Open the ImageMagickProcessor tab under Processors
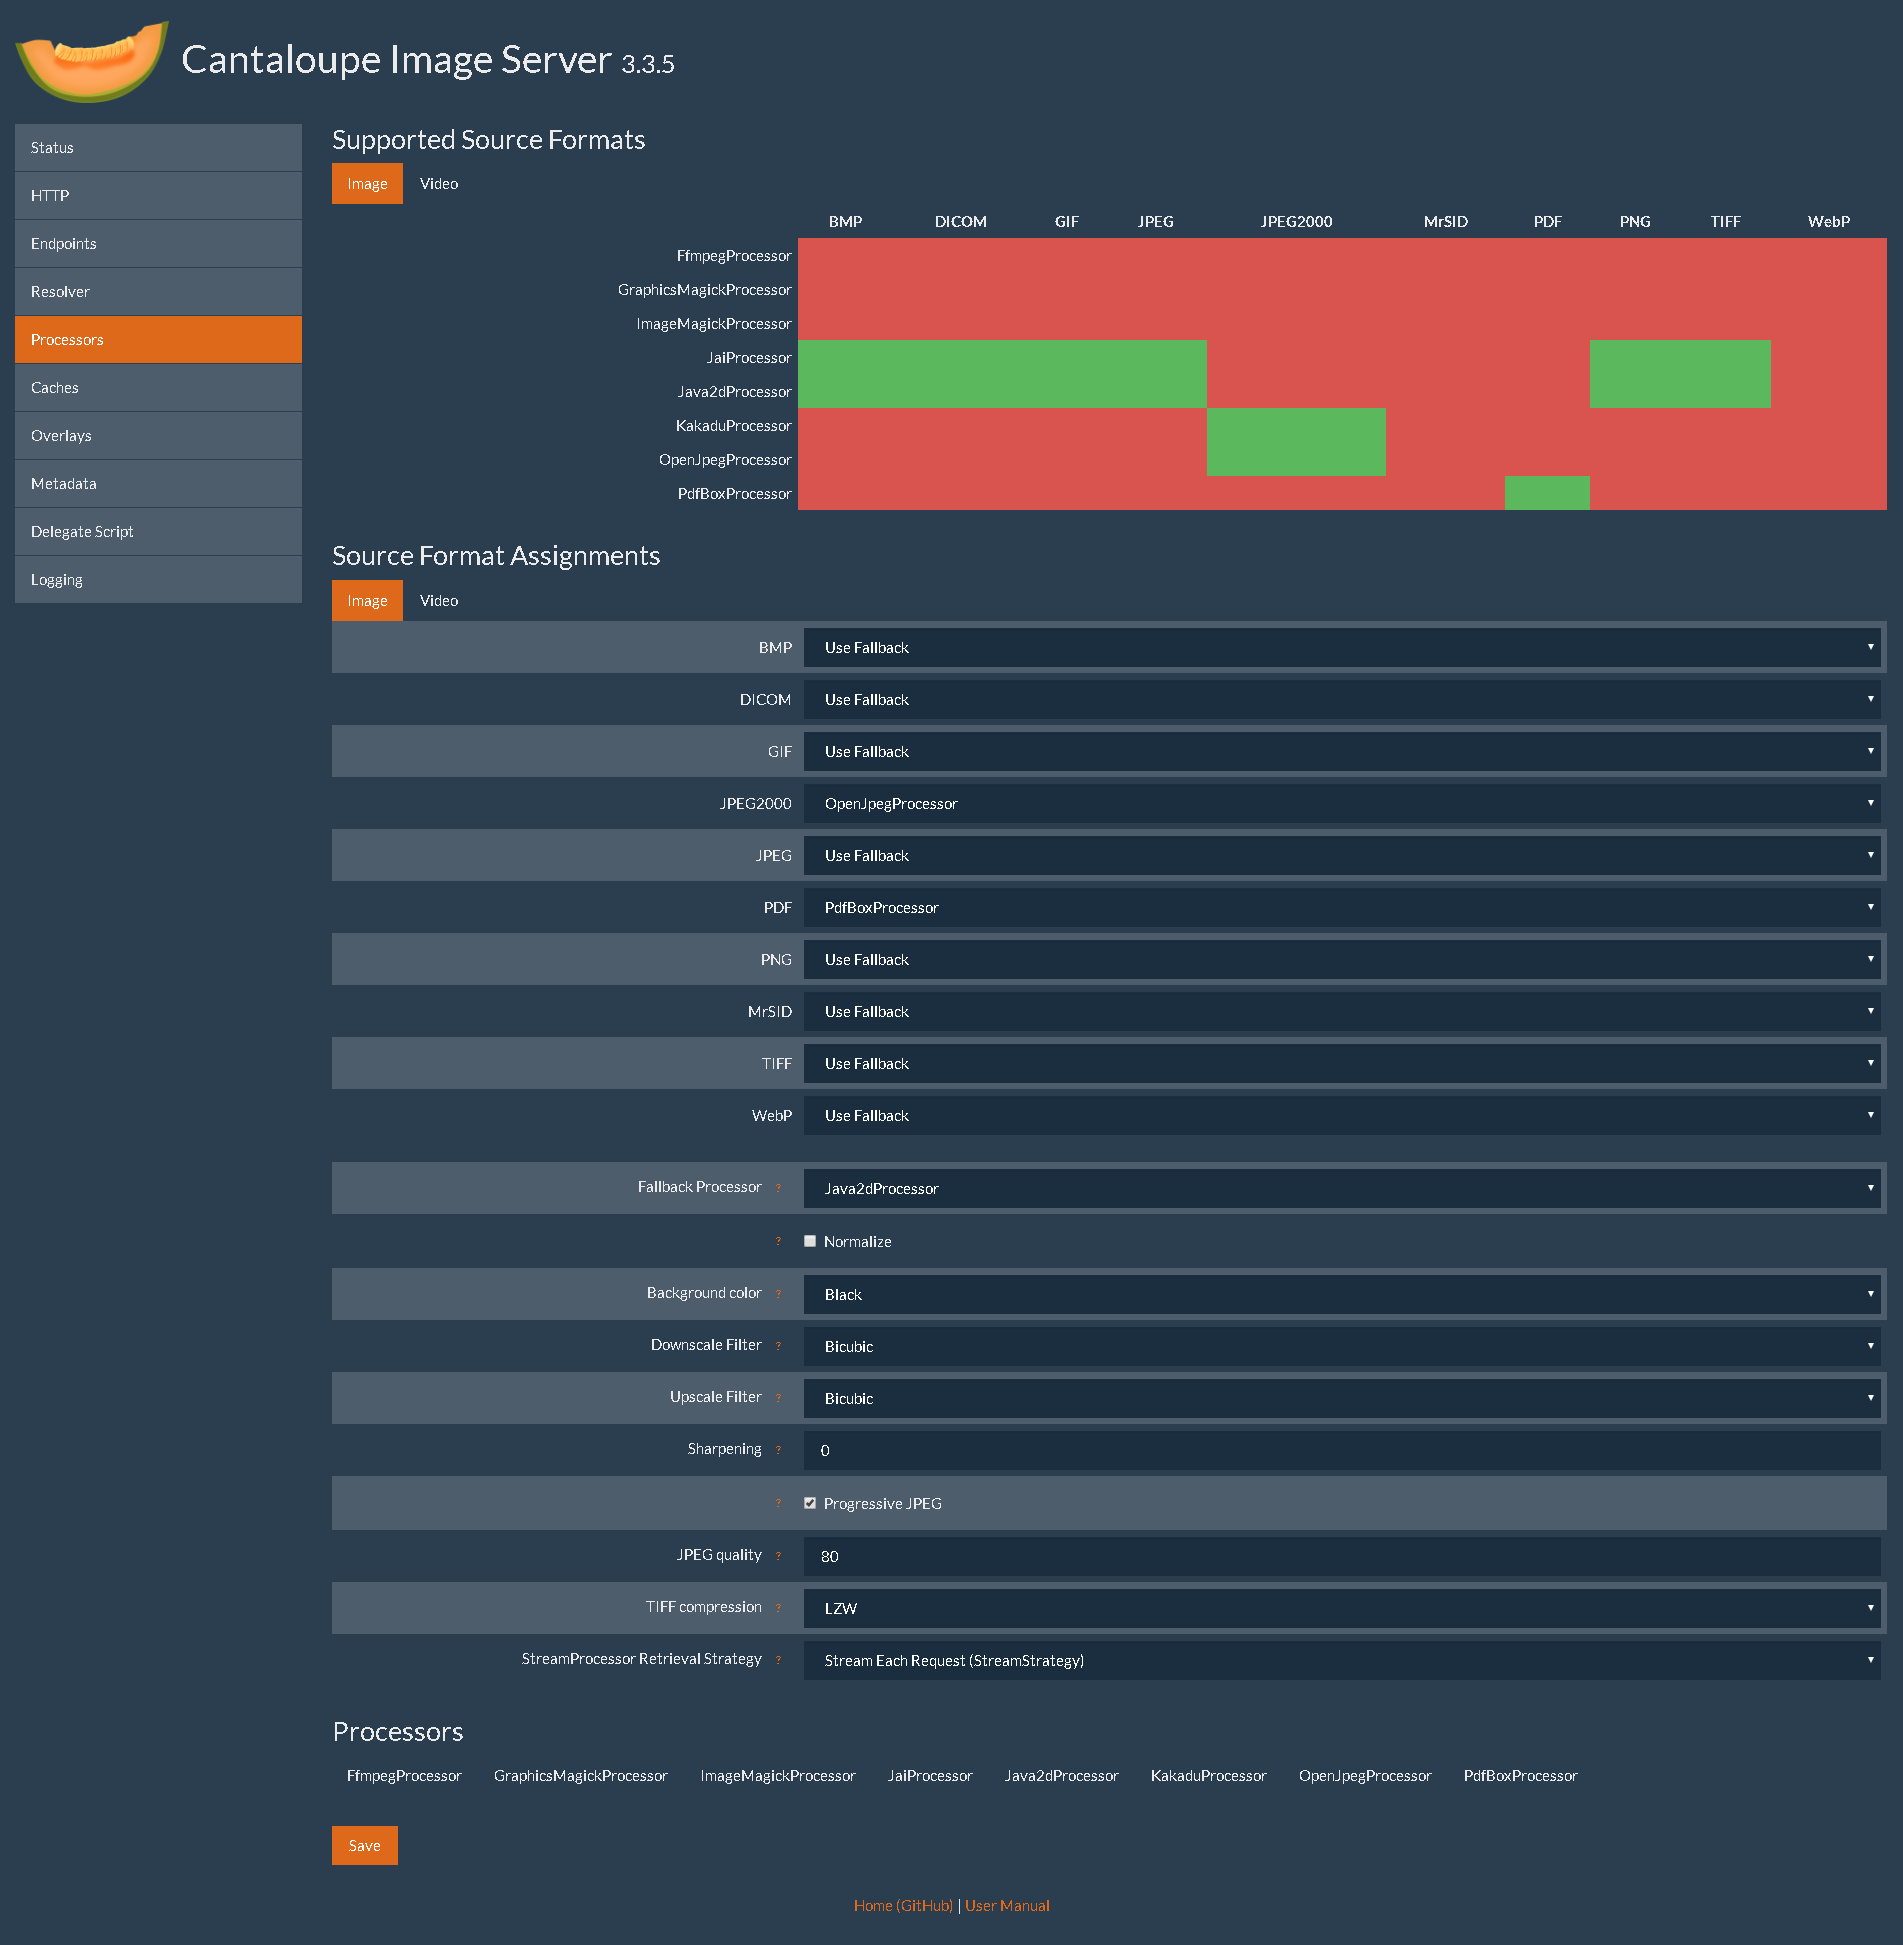This screenshot has width=1903, height=1945. point(778,1776)
